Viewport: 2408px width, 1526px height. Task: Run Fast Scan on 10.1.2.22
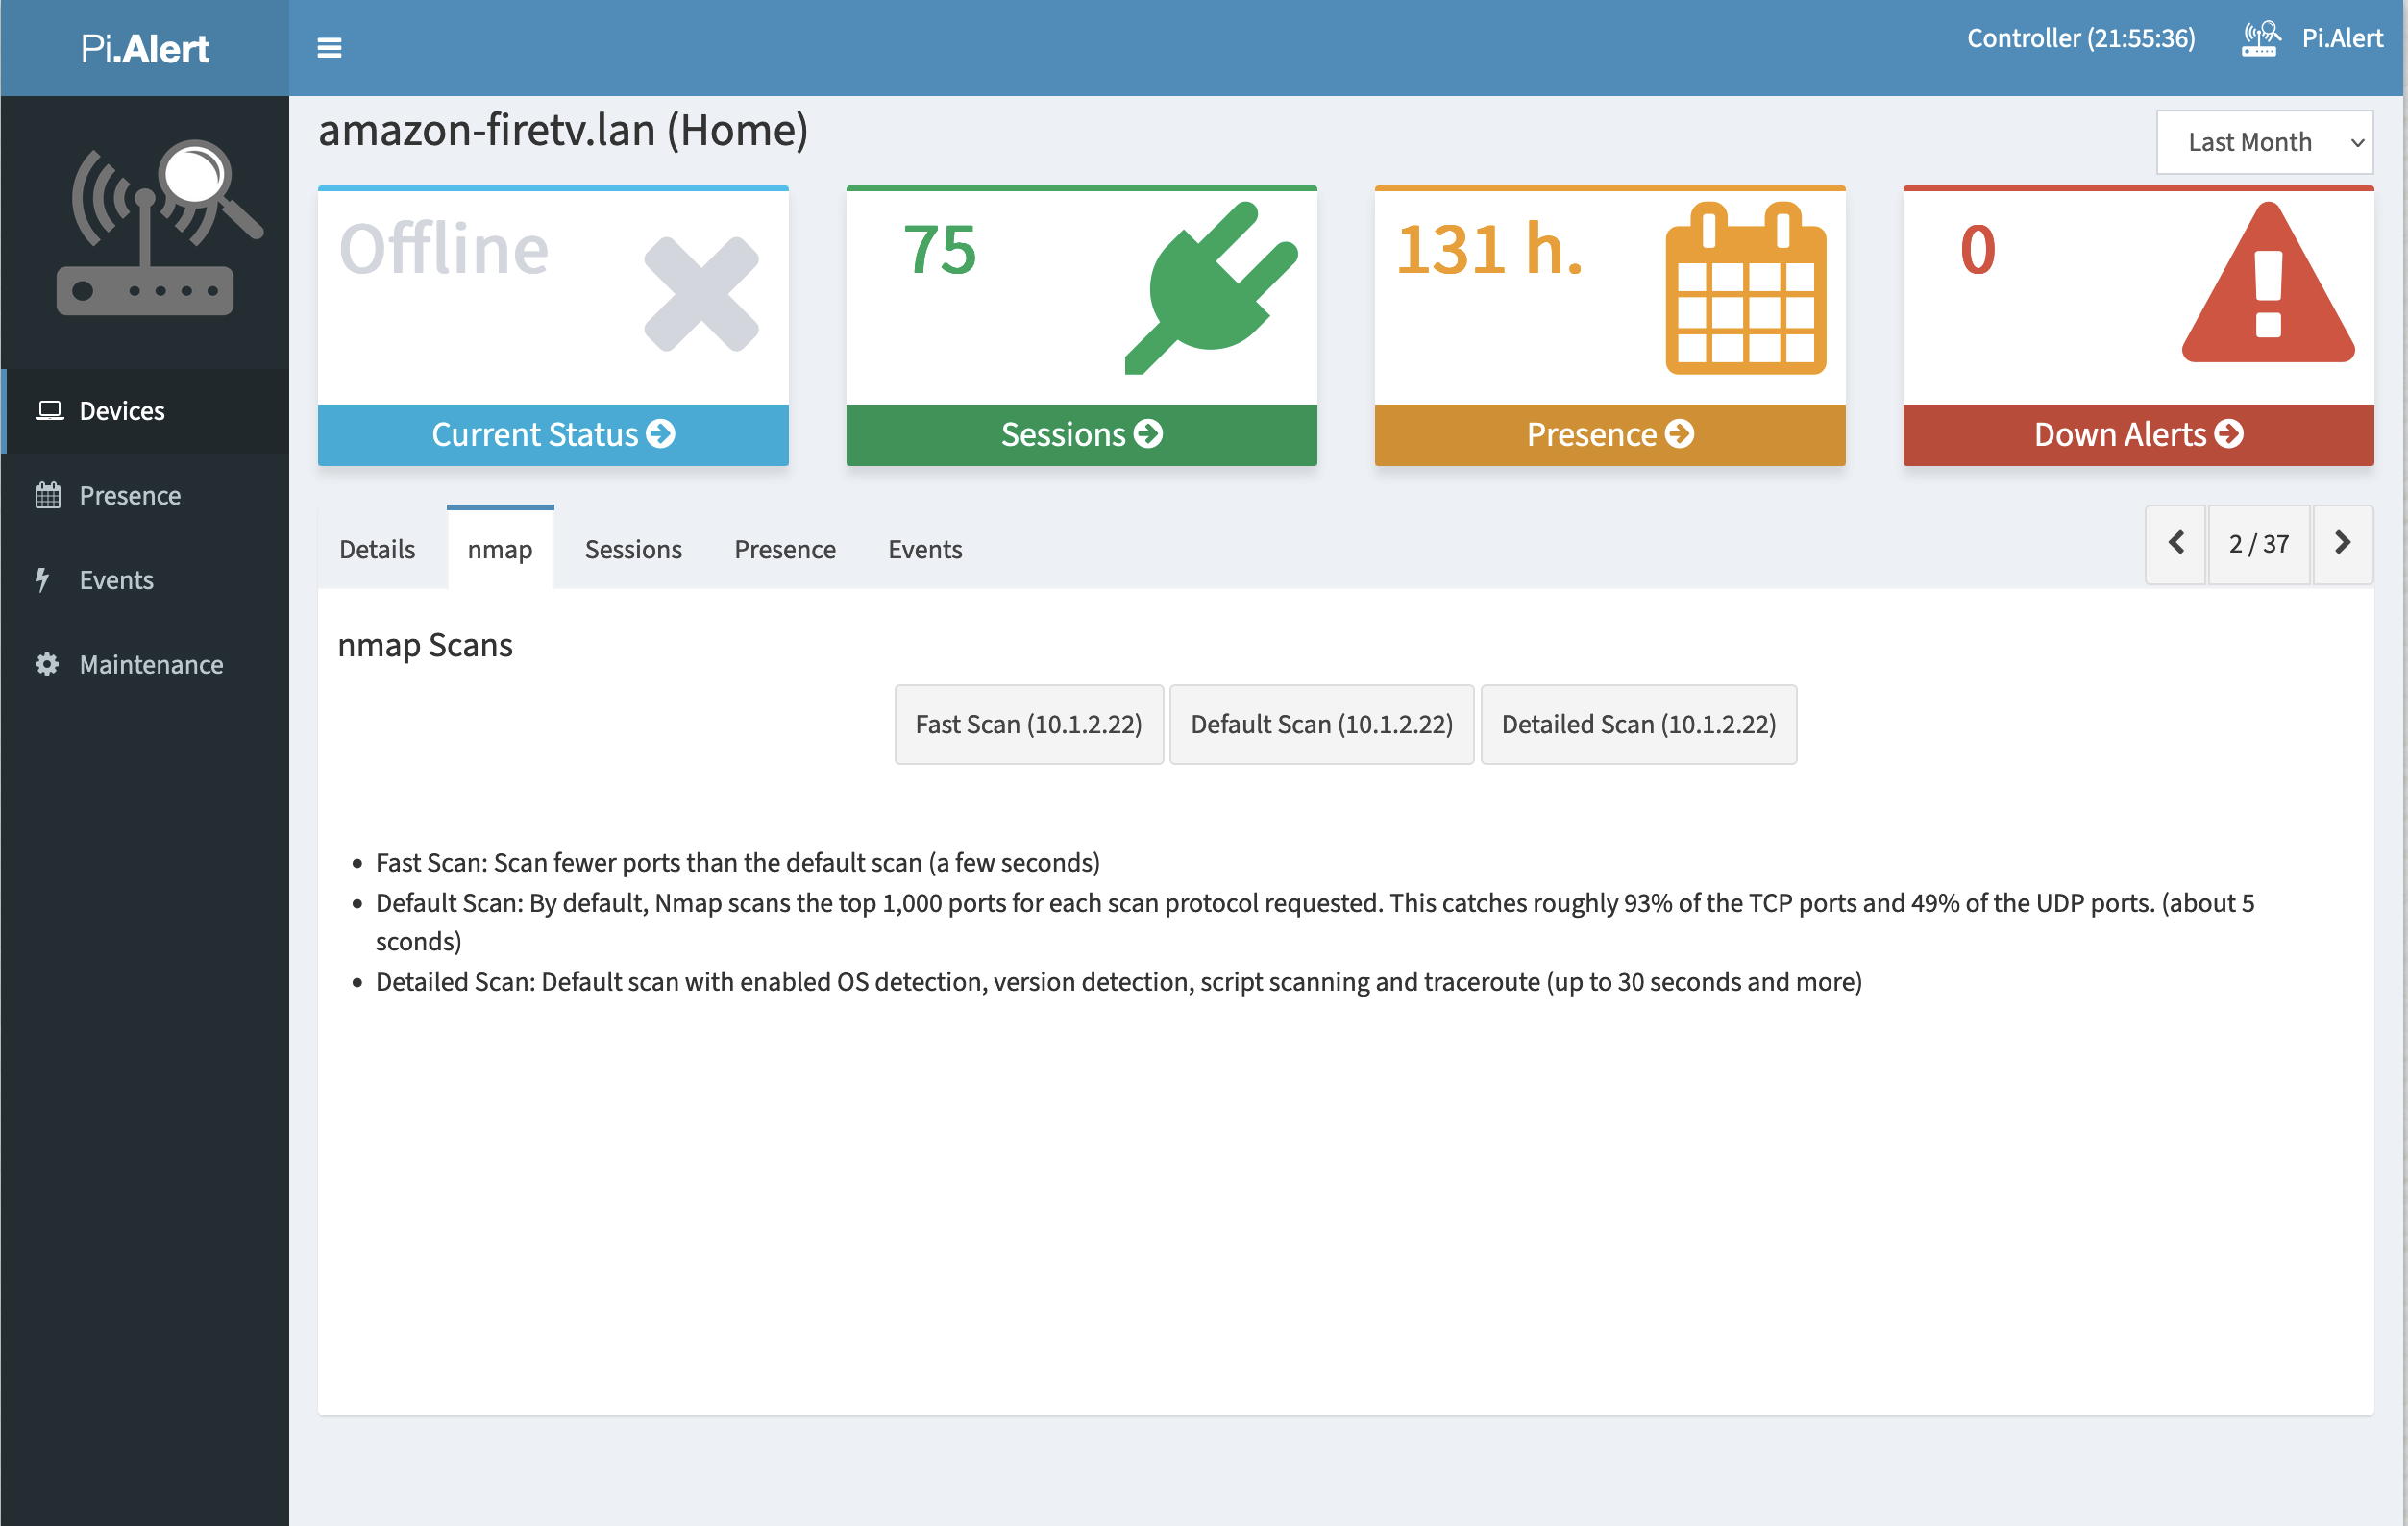pos(1028,724)
